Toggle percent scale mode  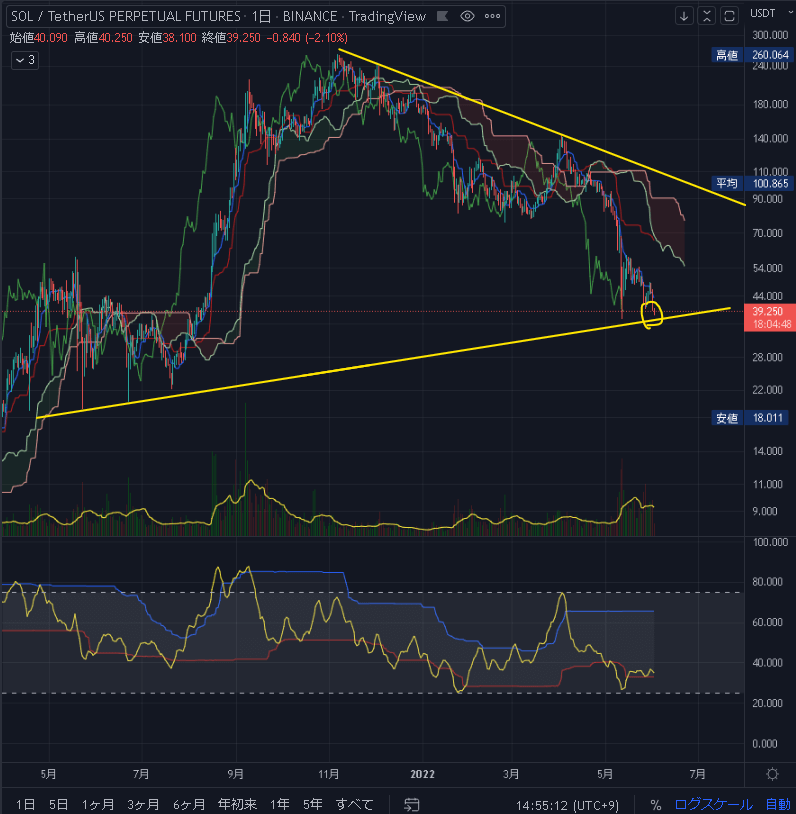pos(656,805)
